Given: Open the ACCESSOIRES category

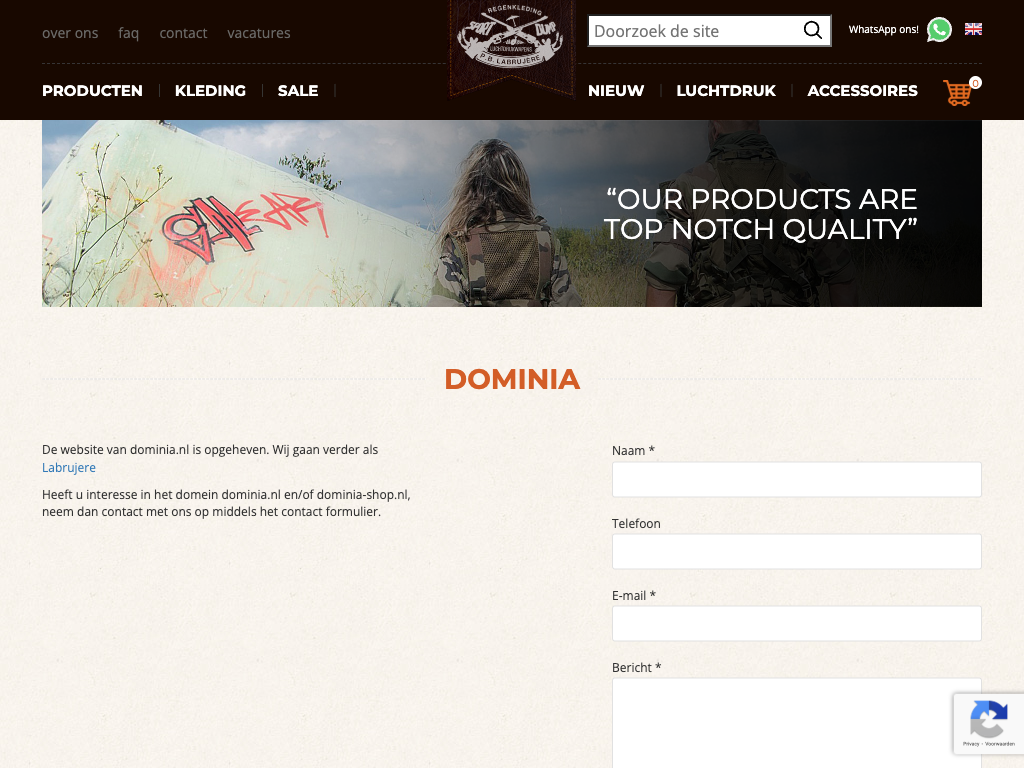Looking at the screenshot, I should pos(862,91).
